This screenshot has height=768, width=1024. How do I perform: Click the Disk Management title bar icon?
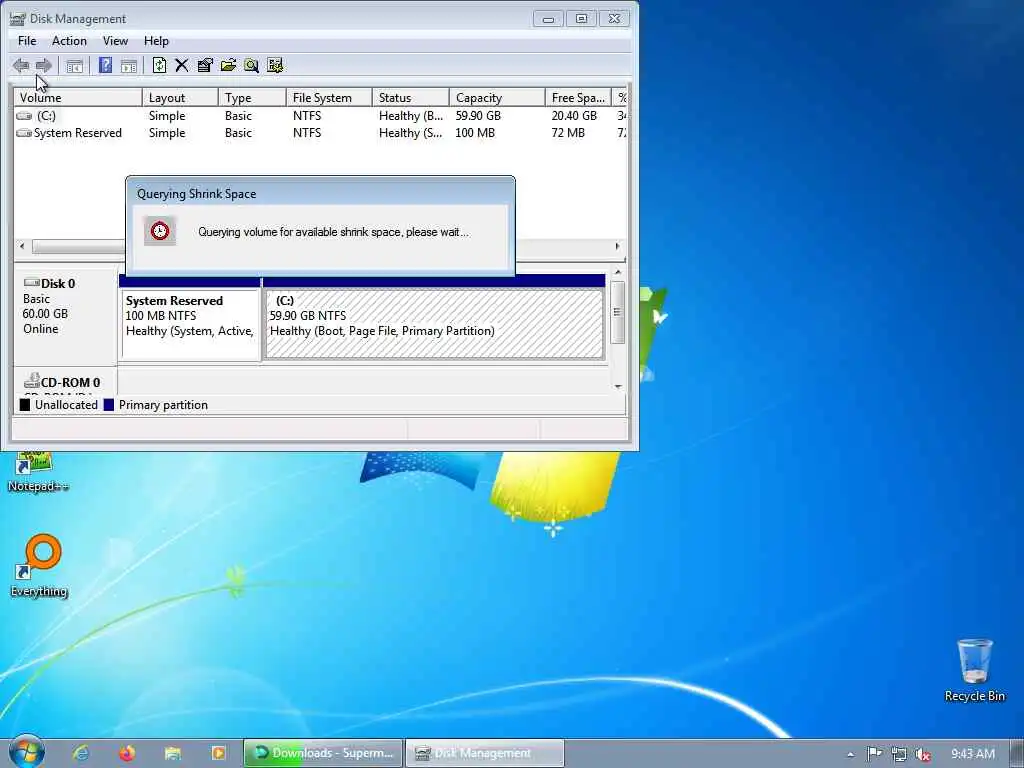click(x=18, y=19)
